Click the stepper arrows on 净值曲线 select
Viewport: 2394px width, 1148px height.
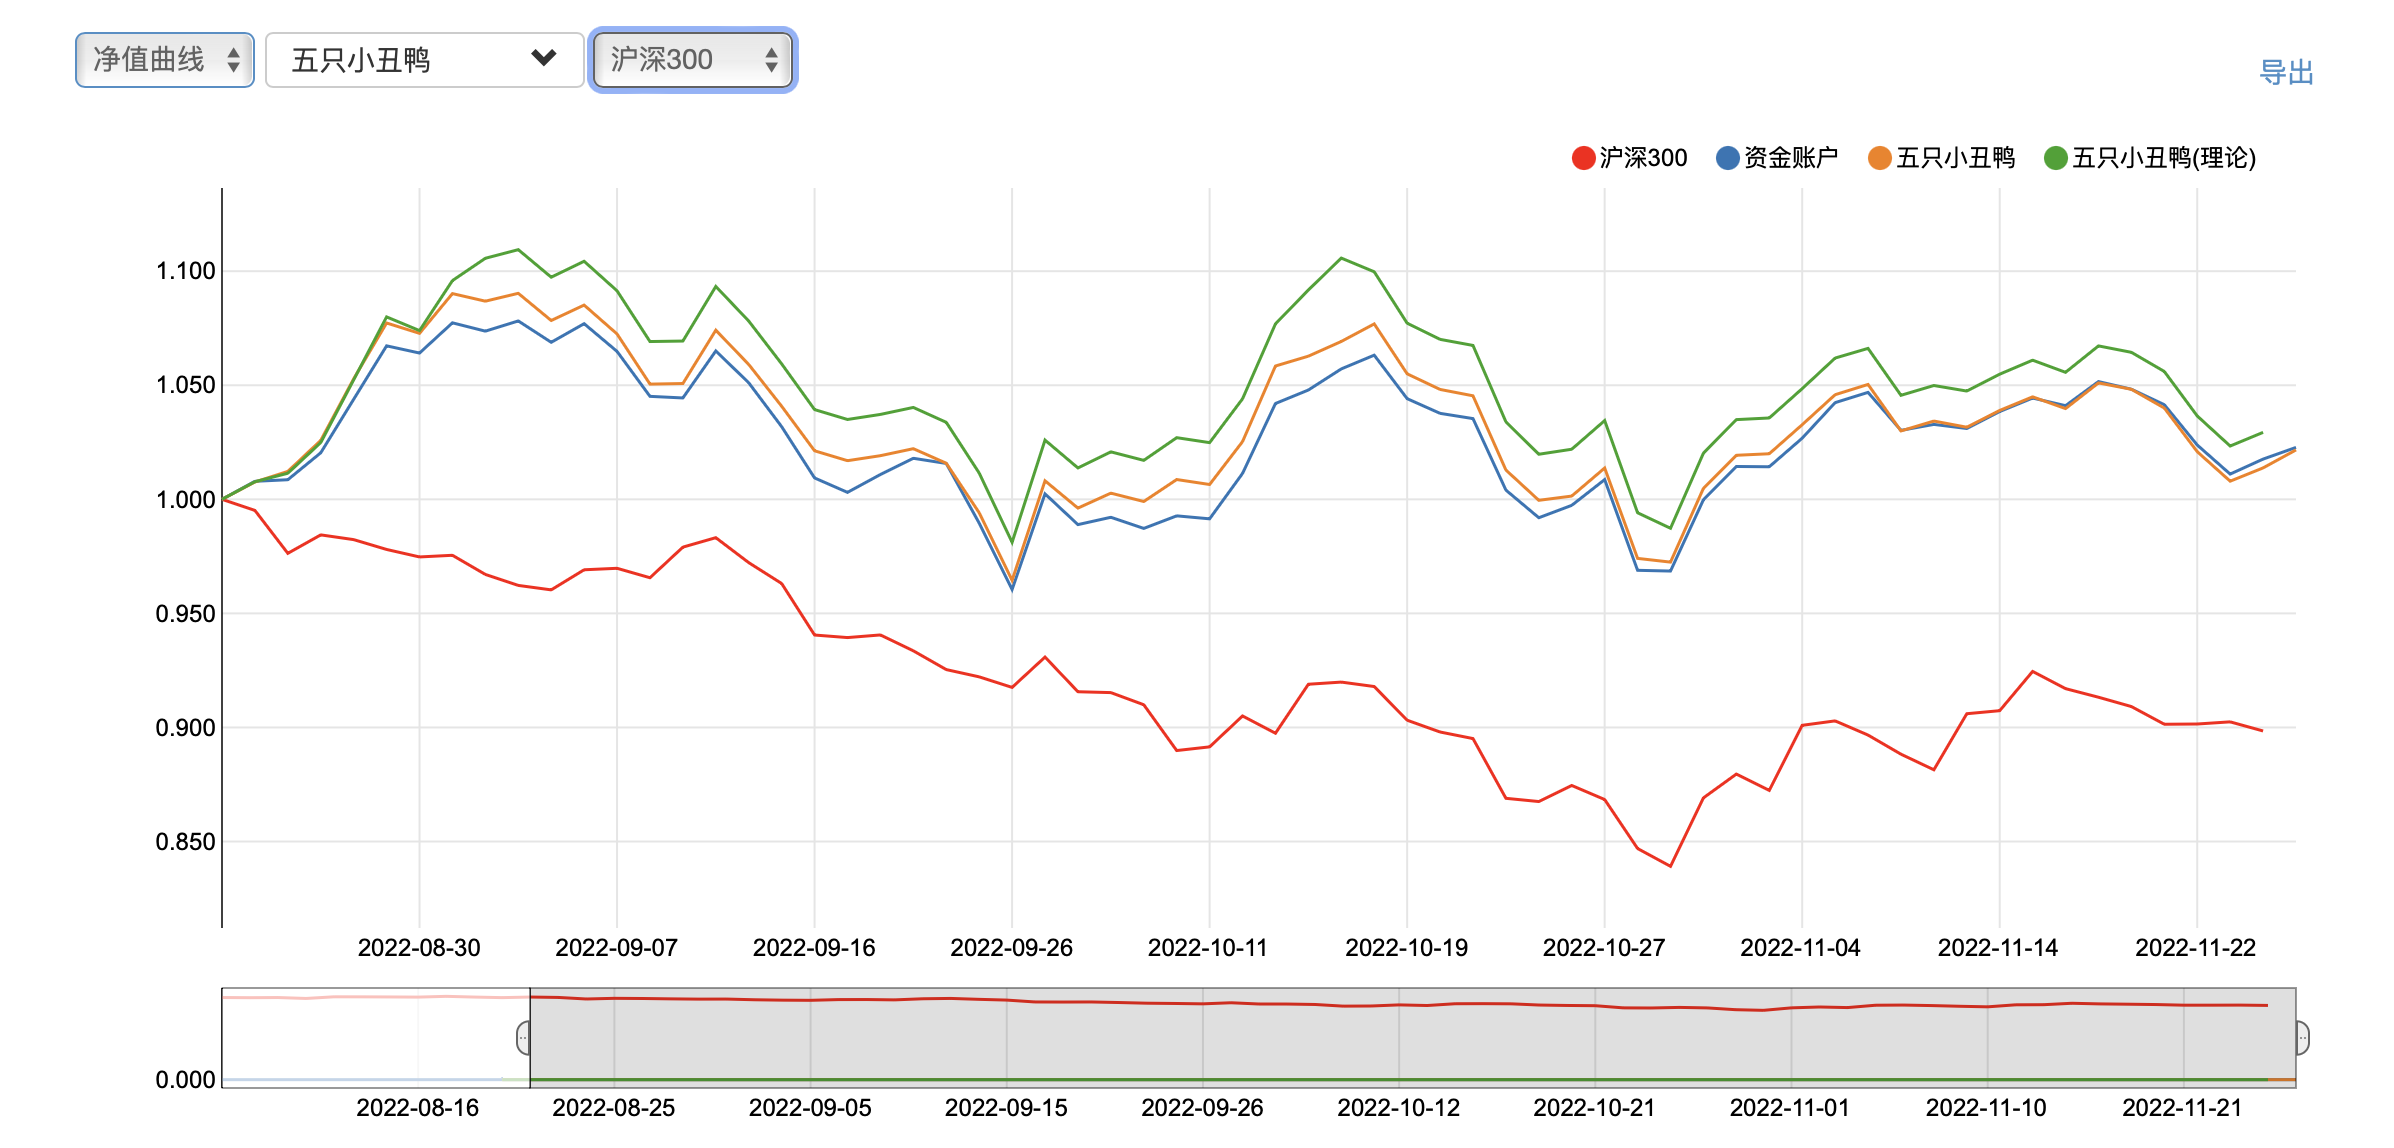(x=233, y=60)
